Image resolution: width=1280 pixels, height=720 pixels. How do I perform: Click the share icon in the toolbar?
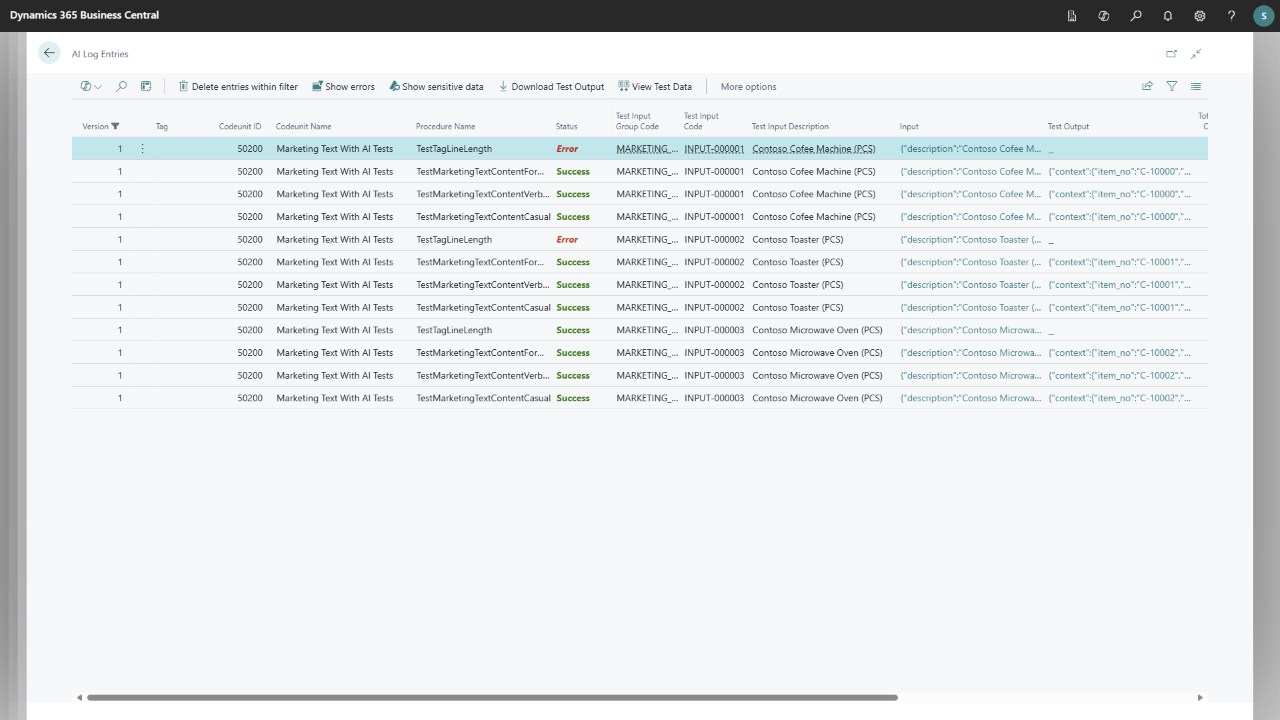click(1147, 86)
